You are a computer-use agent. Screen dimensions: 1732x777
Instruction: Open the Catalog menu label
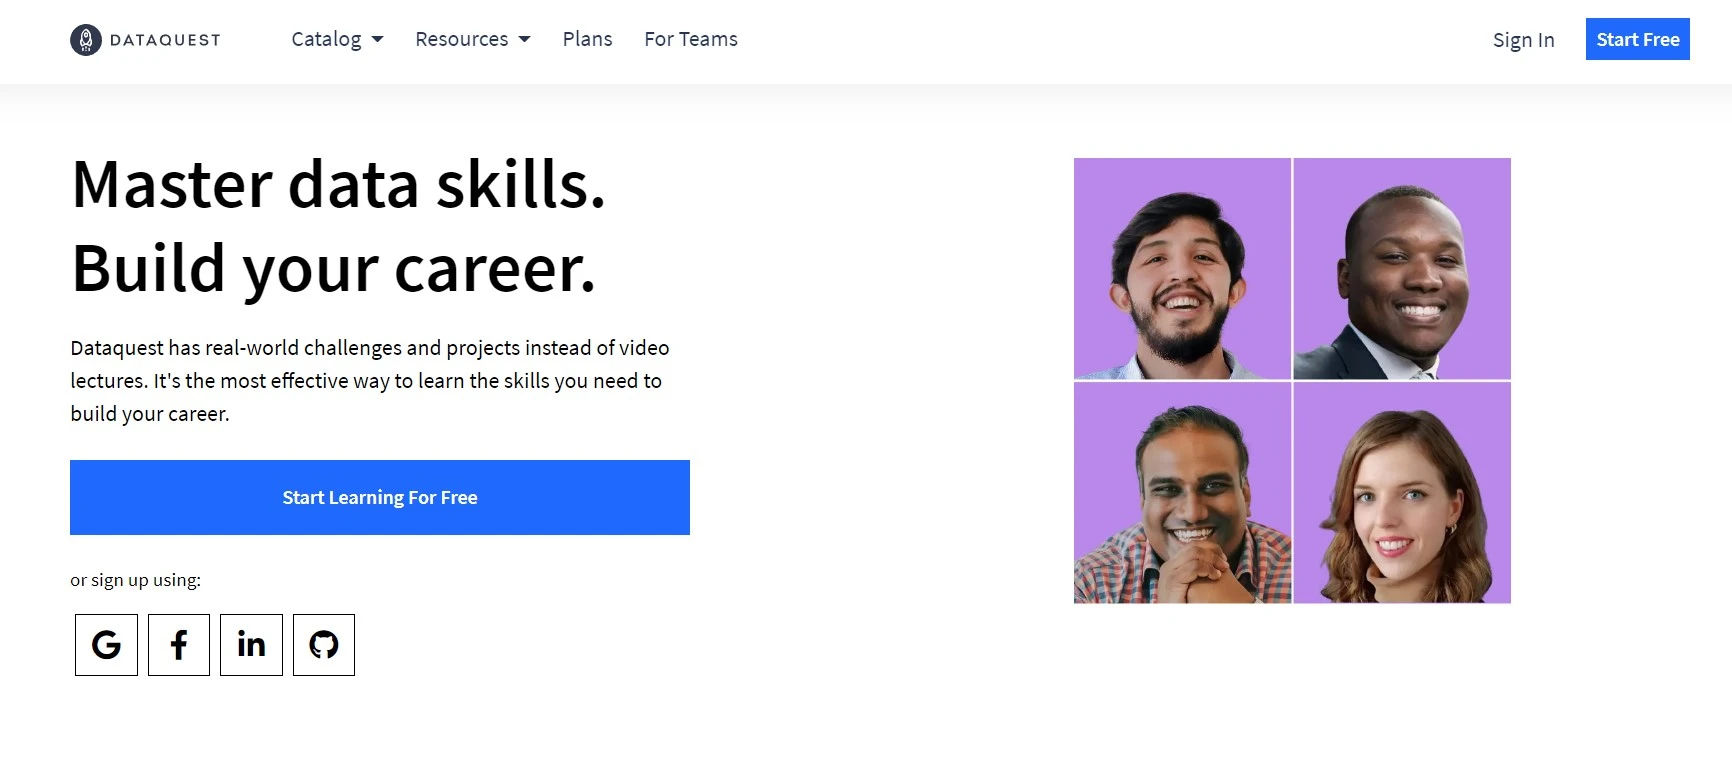pos(326,39)
